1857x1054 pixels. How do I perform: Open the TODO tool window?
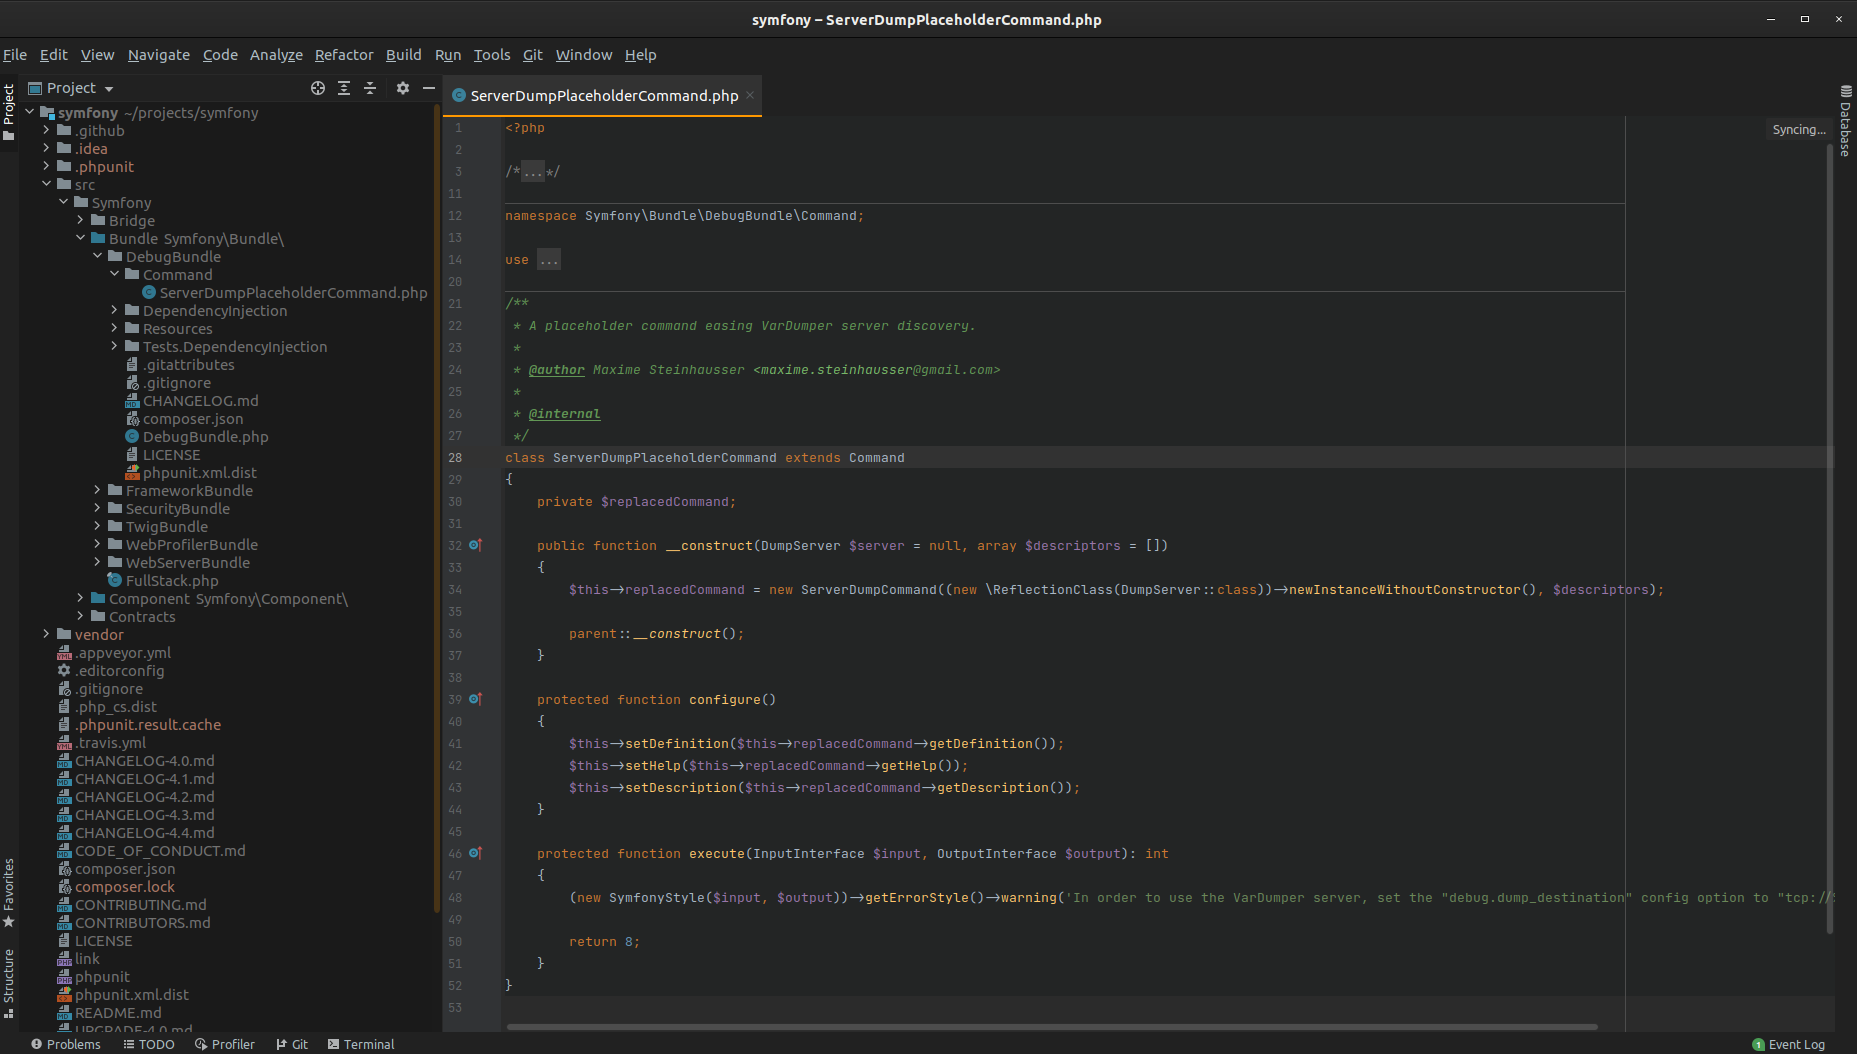click(x=149, y=1044)
